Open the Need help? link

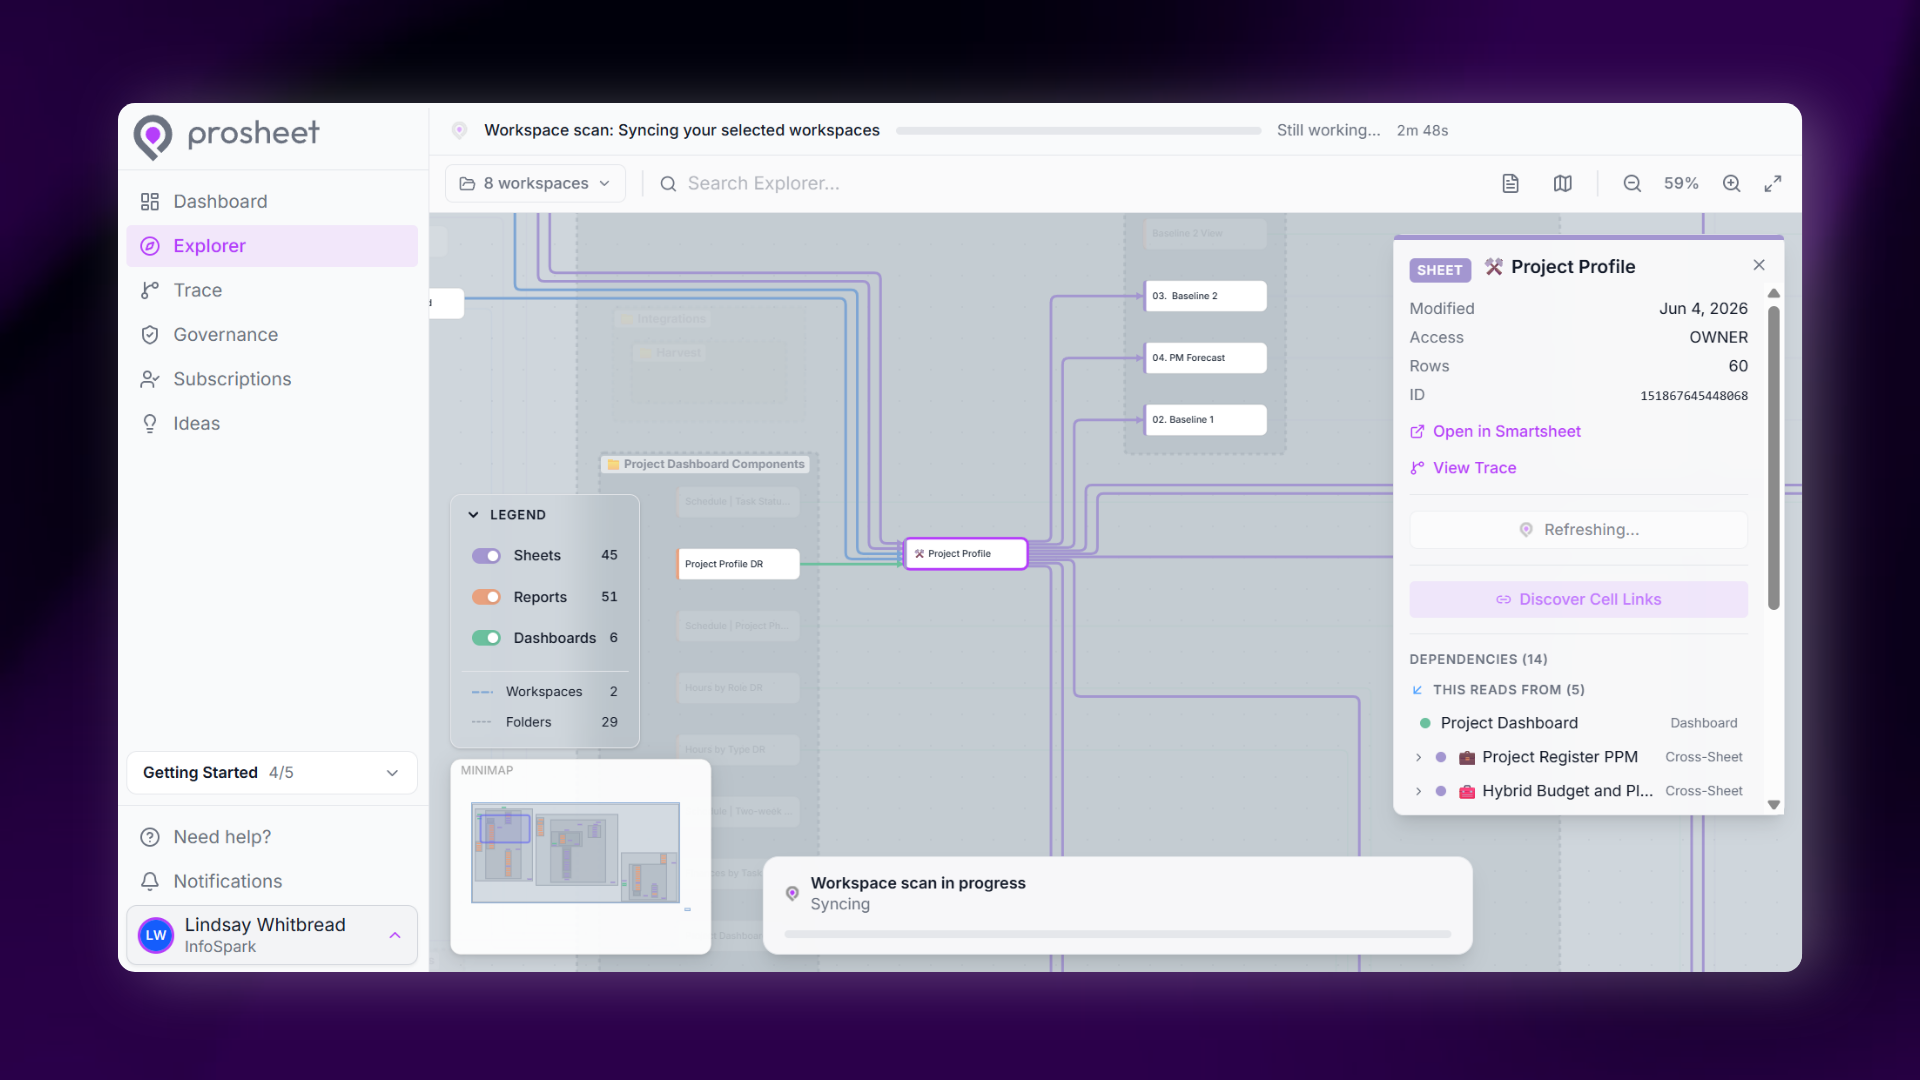(x=272, y=837)
